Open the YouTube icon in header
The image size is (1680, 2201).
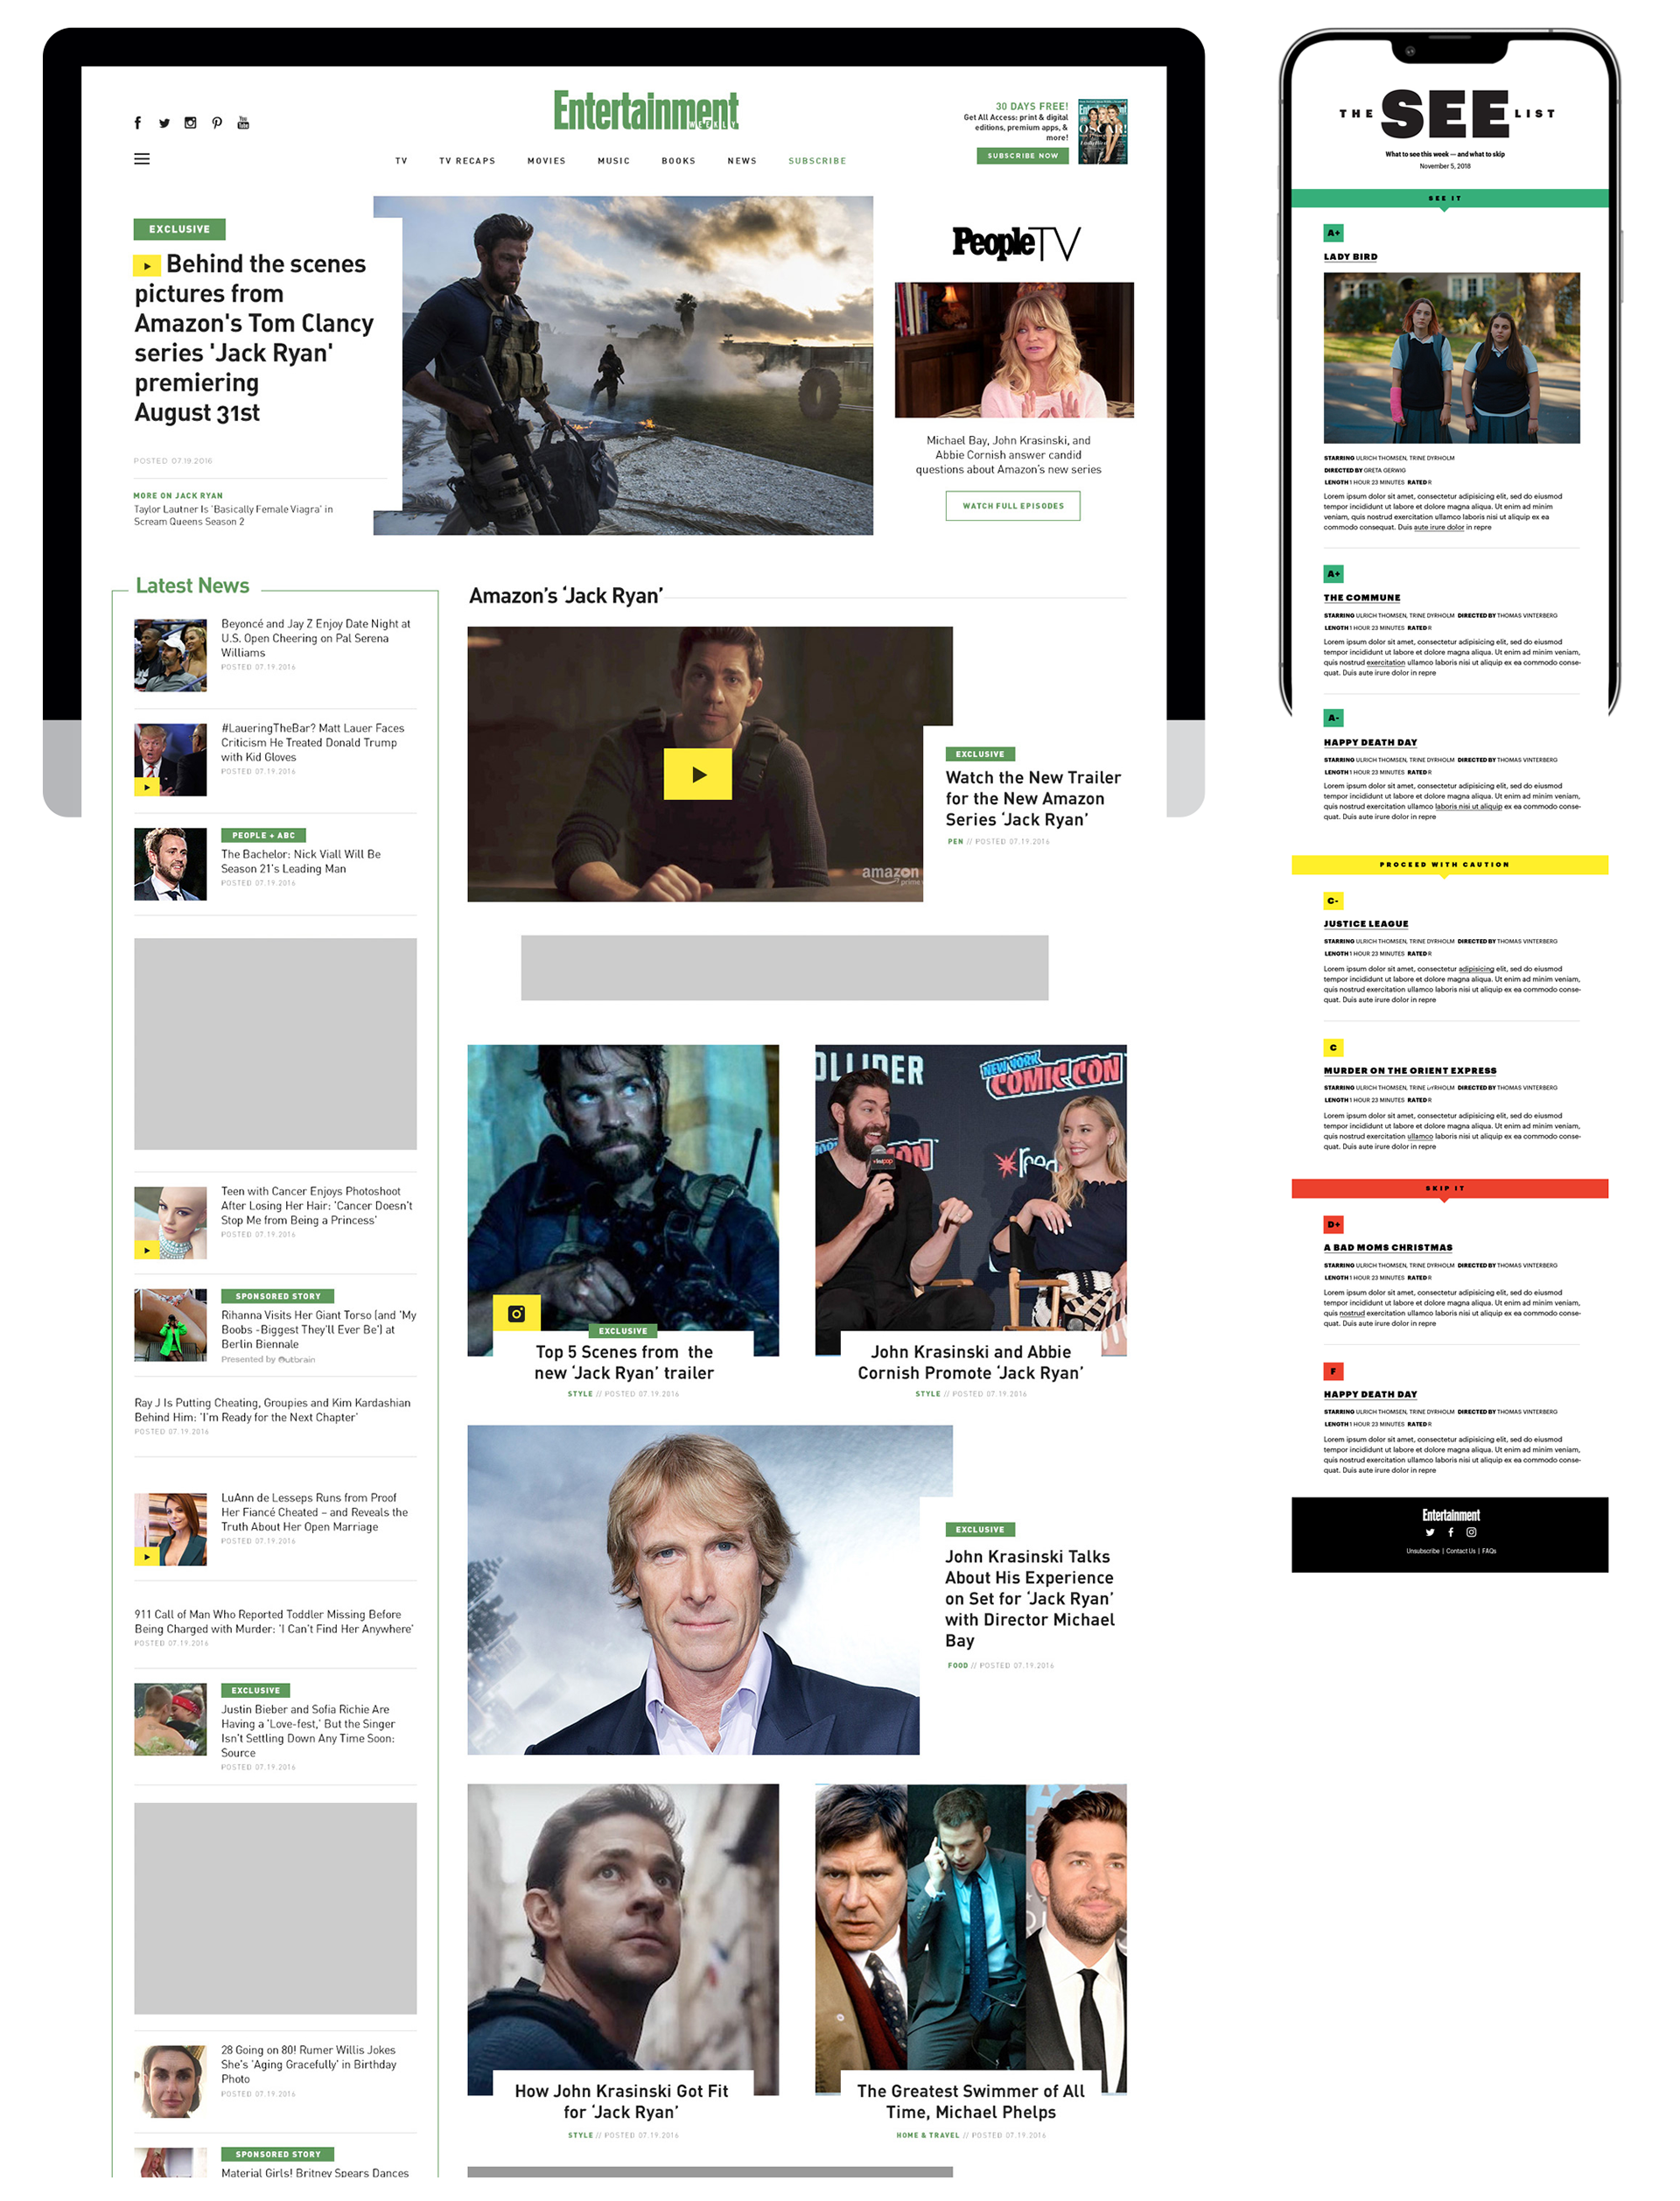point(243,123)
